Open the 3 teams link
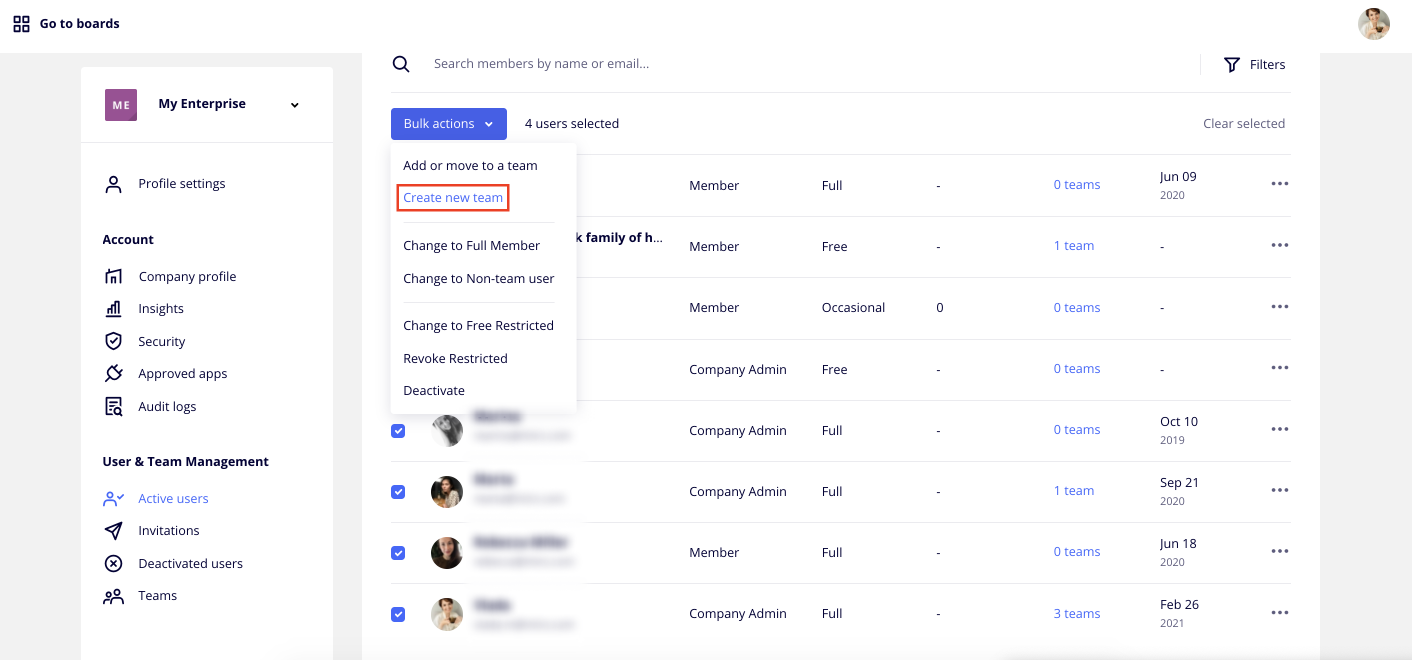This screenshot has width=1412, height=660. click(x=1076, y=614)
